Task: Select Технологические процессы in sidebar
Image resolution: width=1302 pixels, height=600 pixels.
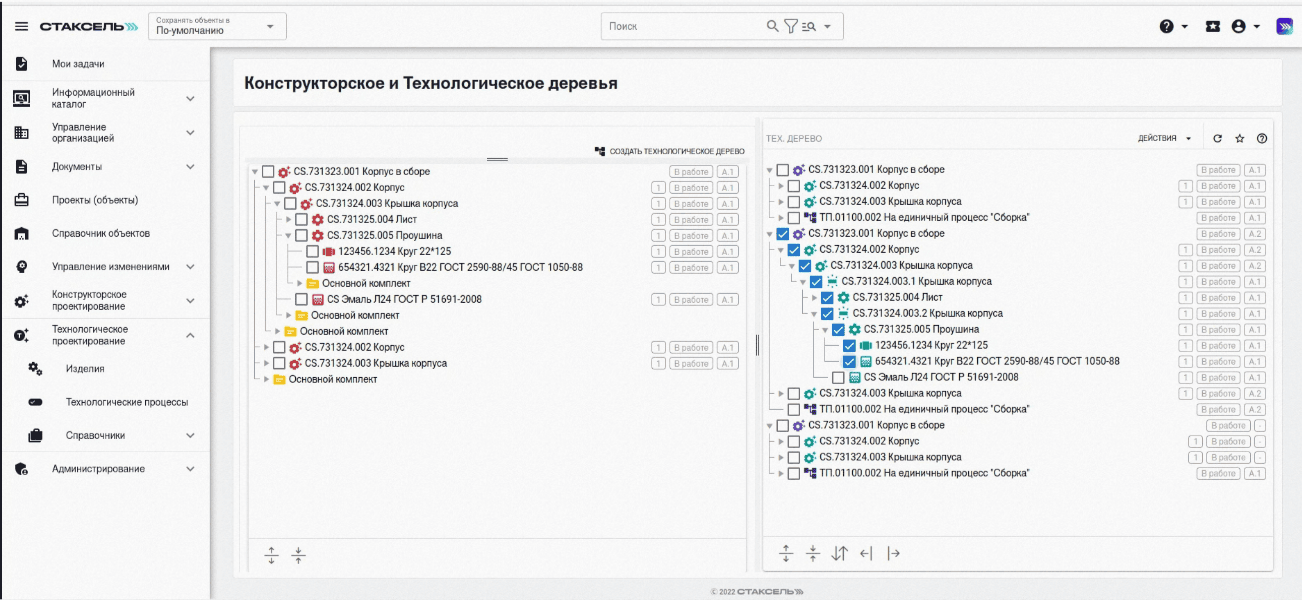Action: pyautogui.click(x=126, y=402)
